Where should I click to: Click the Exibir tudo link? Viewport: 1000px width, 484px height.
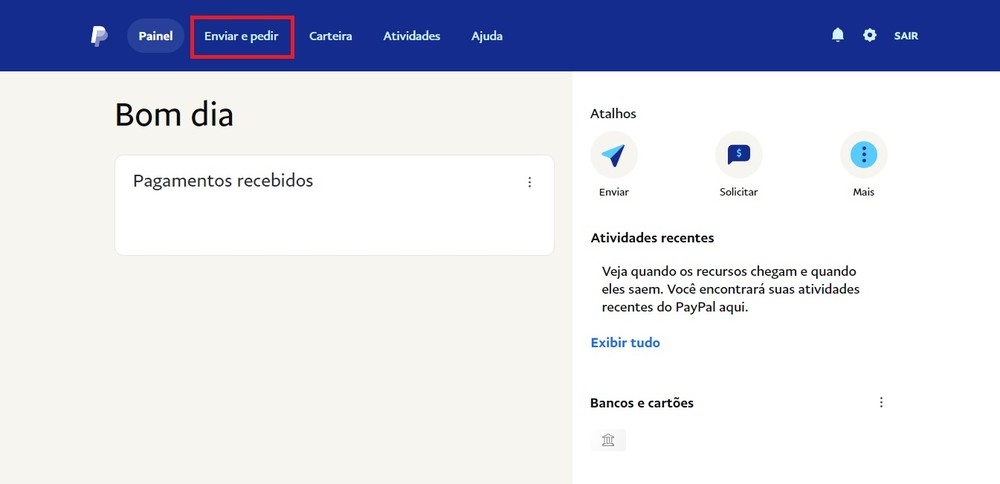point(625,343)
